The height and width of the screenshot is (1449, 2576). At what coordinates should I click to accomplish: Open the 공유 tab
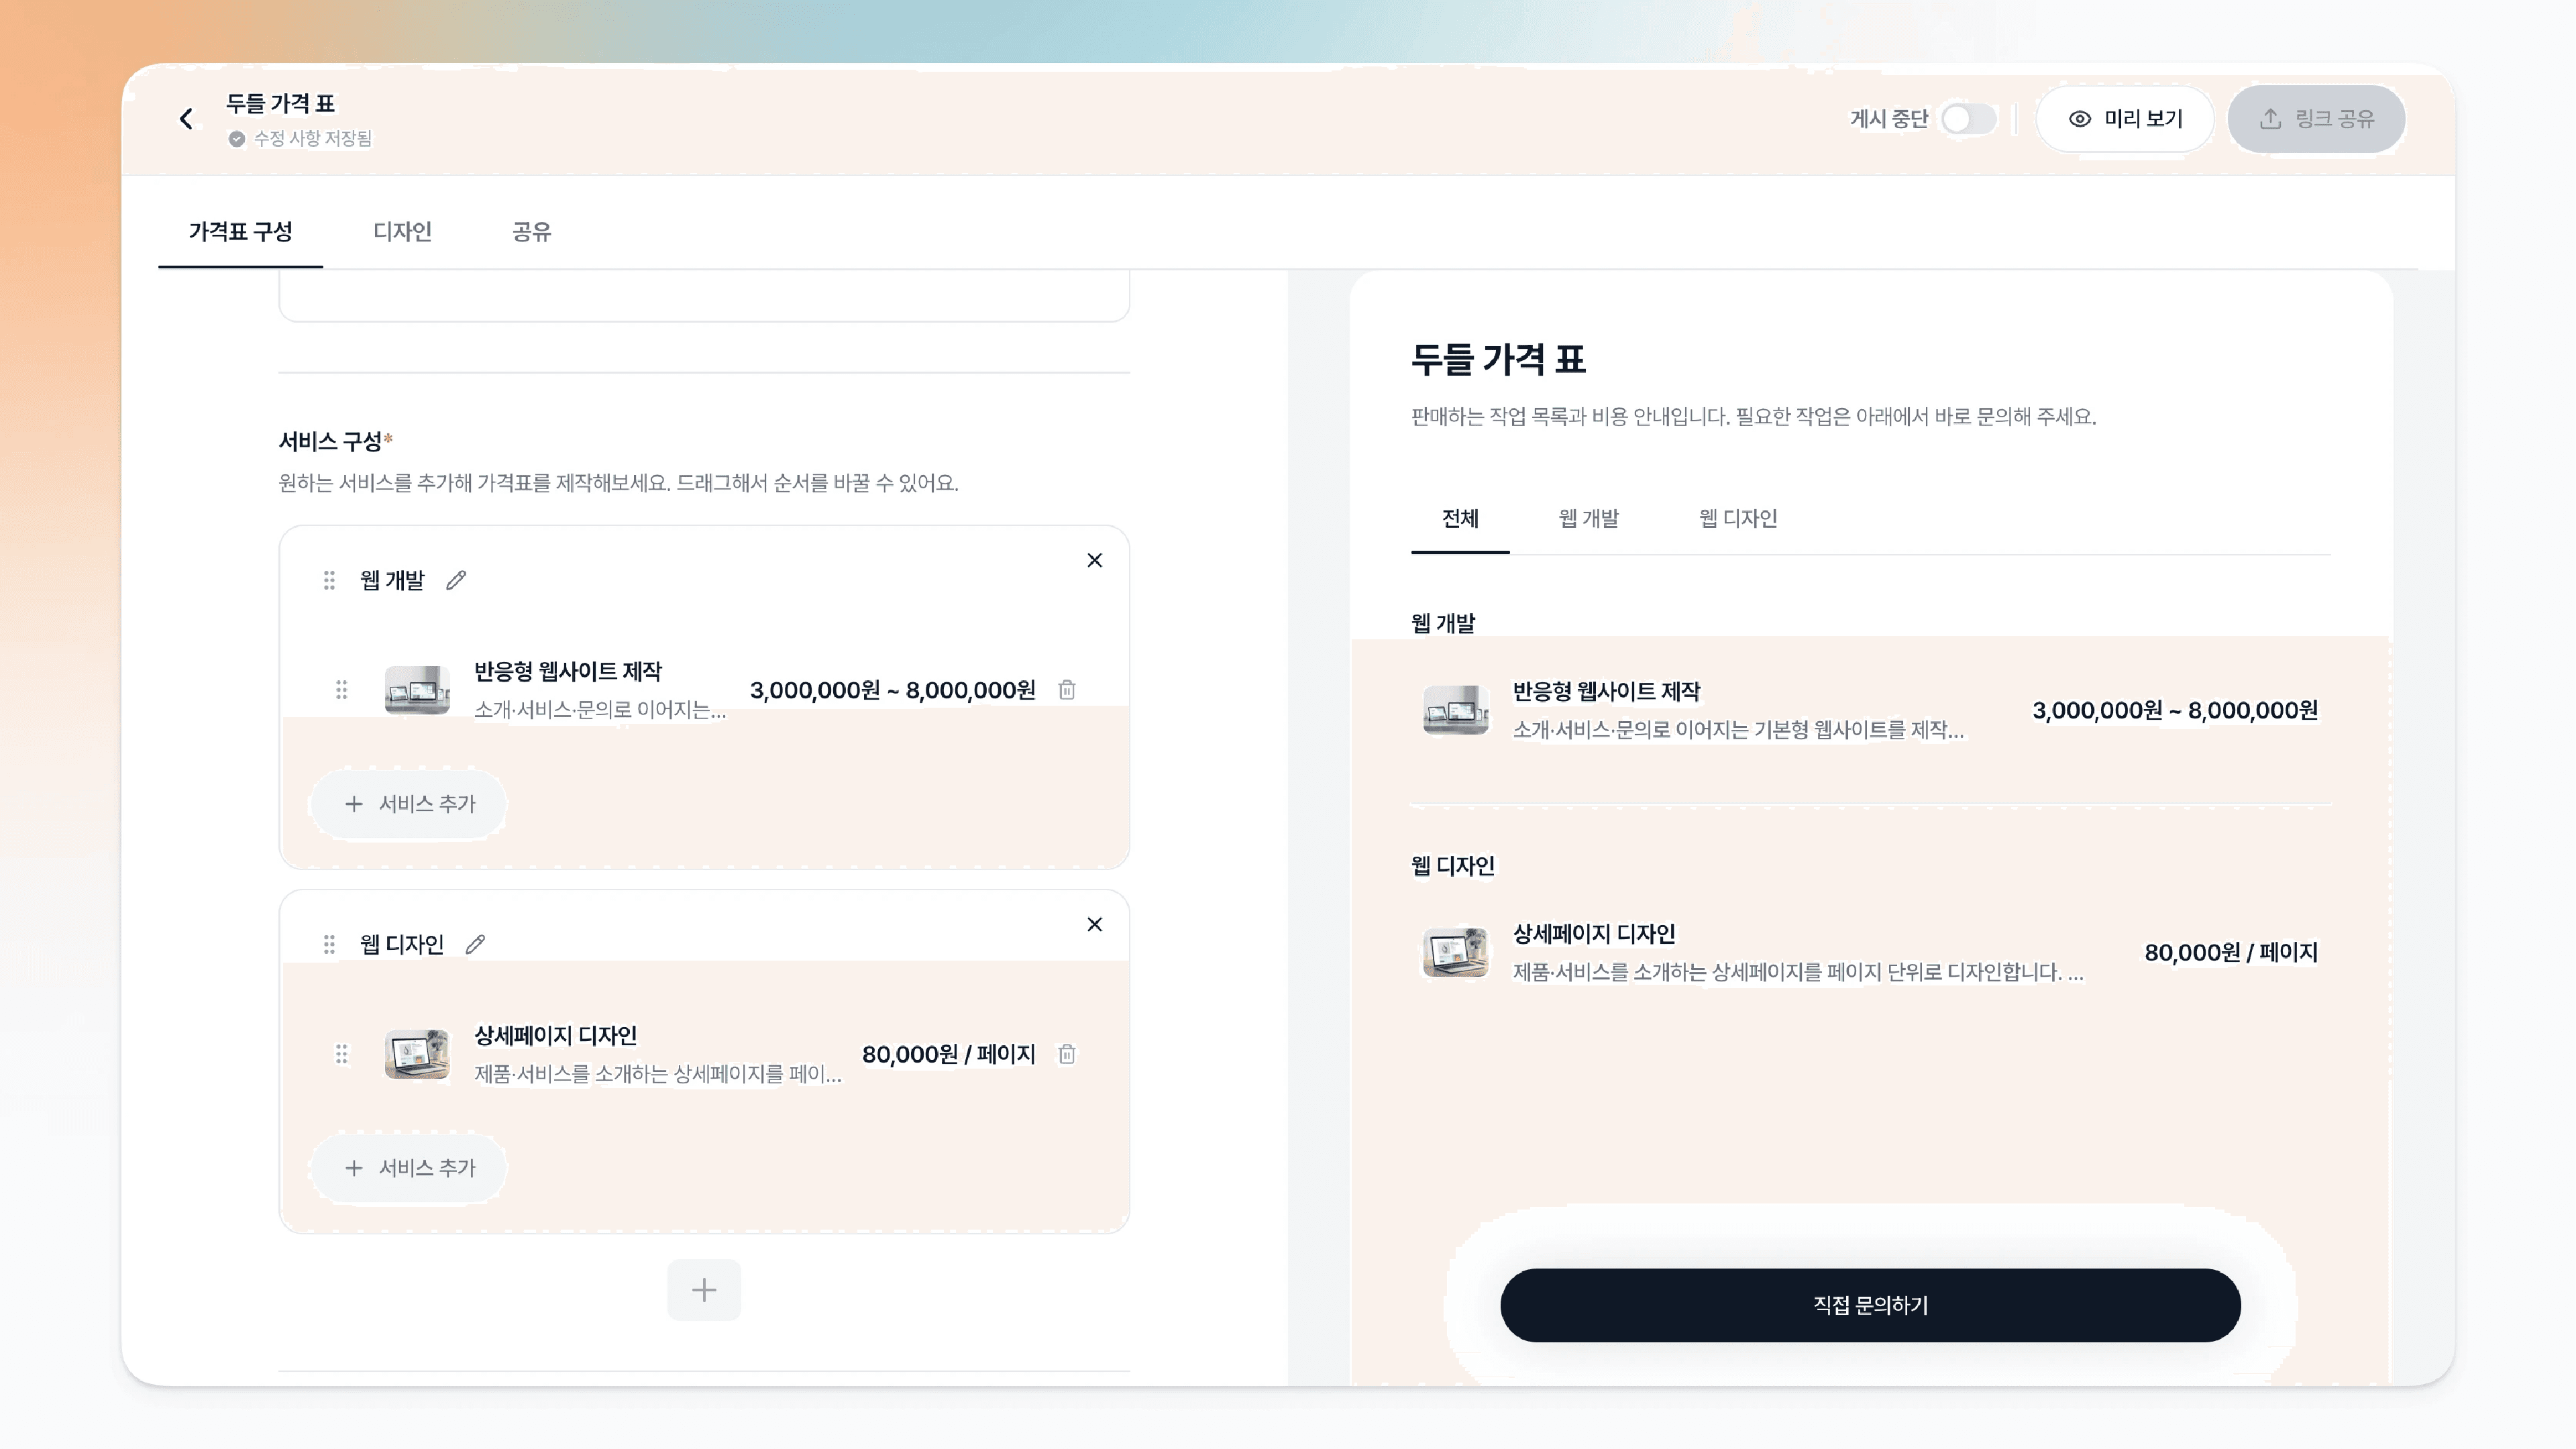pyautogui.click(x=532, y=232)
